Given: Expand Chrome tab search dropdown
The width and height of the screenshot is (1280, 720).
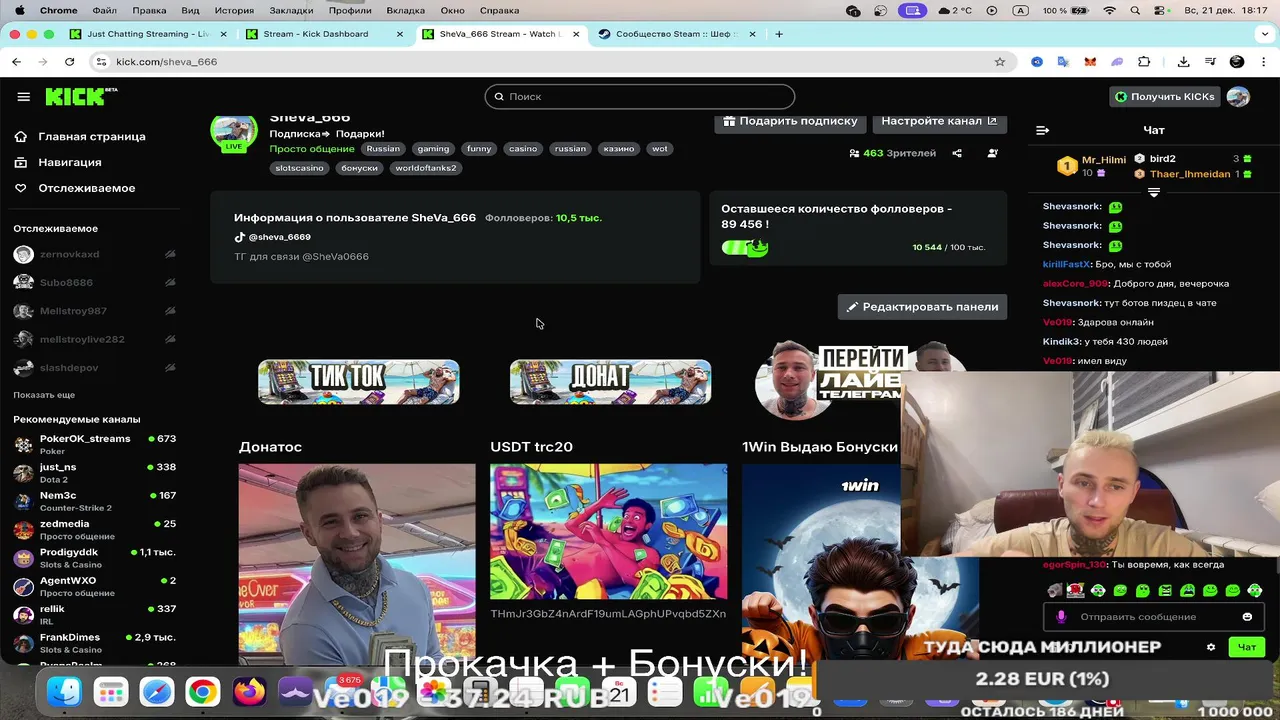Looking at the screenshot, I should pyautogui.click(x=1265, y=34).
